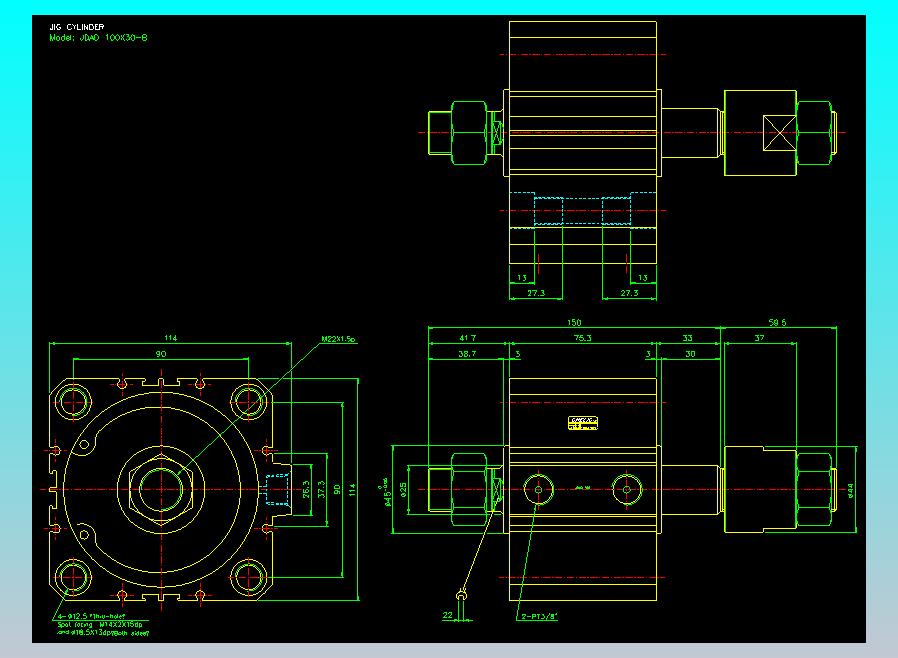Select the 'ø25' diameter dimension
Image resolution: width=898 pixels, height=658 pixels.
click(x=403, y=490)
